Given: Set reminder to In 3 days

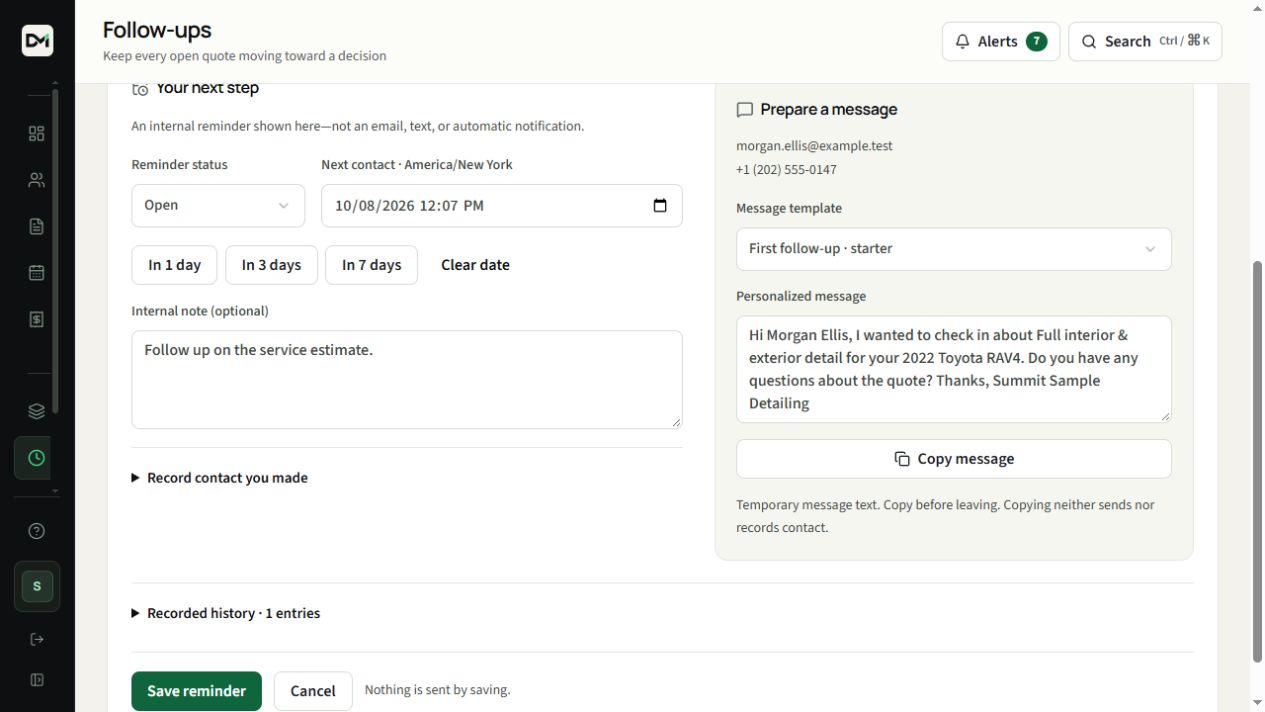Looking at the screenshot, I should pos(271,265).
